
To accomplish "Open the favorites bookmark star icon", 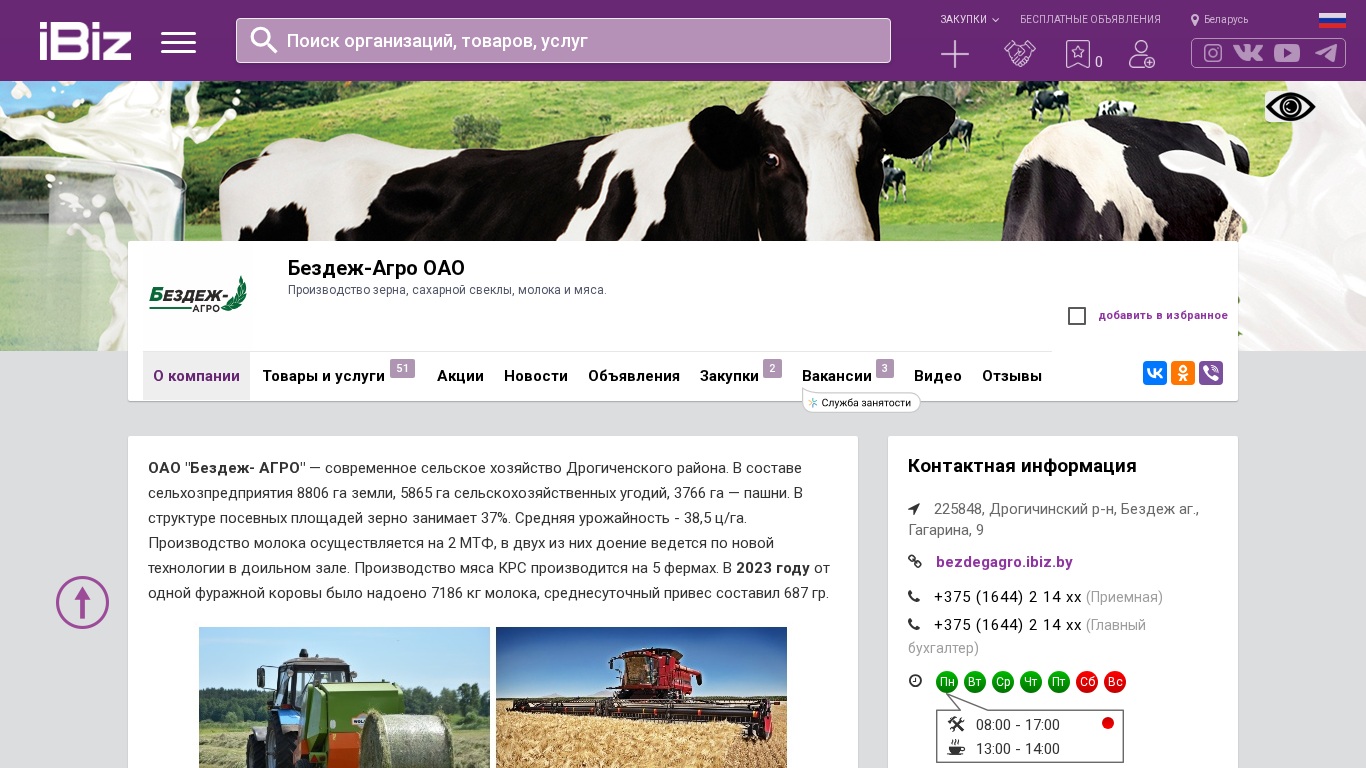I will click(x=1077, y=54).
